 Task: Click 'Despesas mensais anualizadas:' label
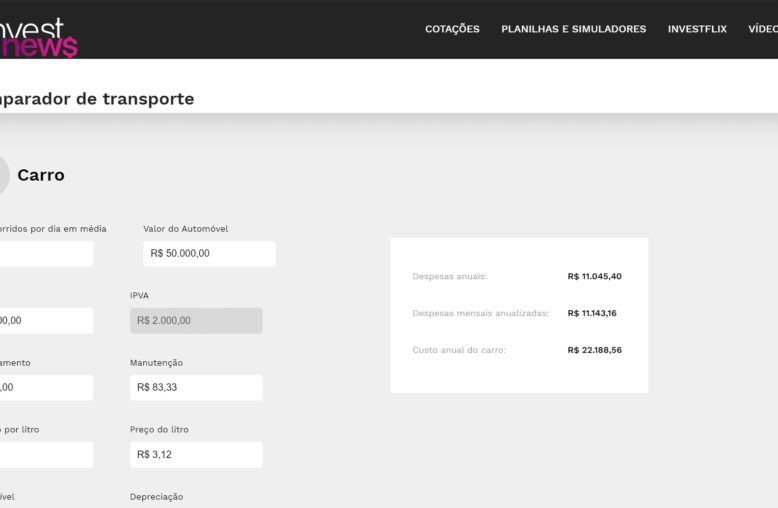point(480,313)
